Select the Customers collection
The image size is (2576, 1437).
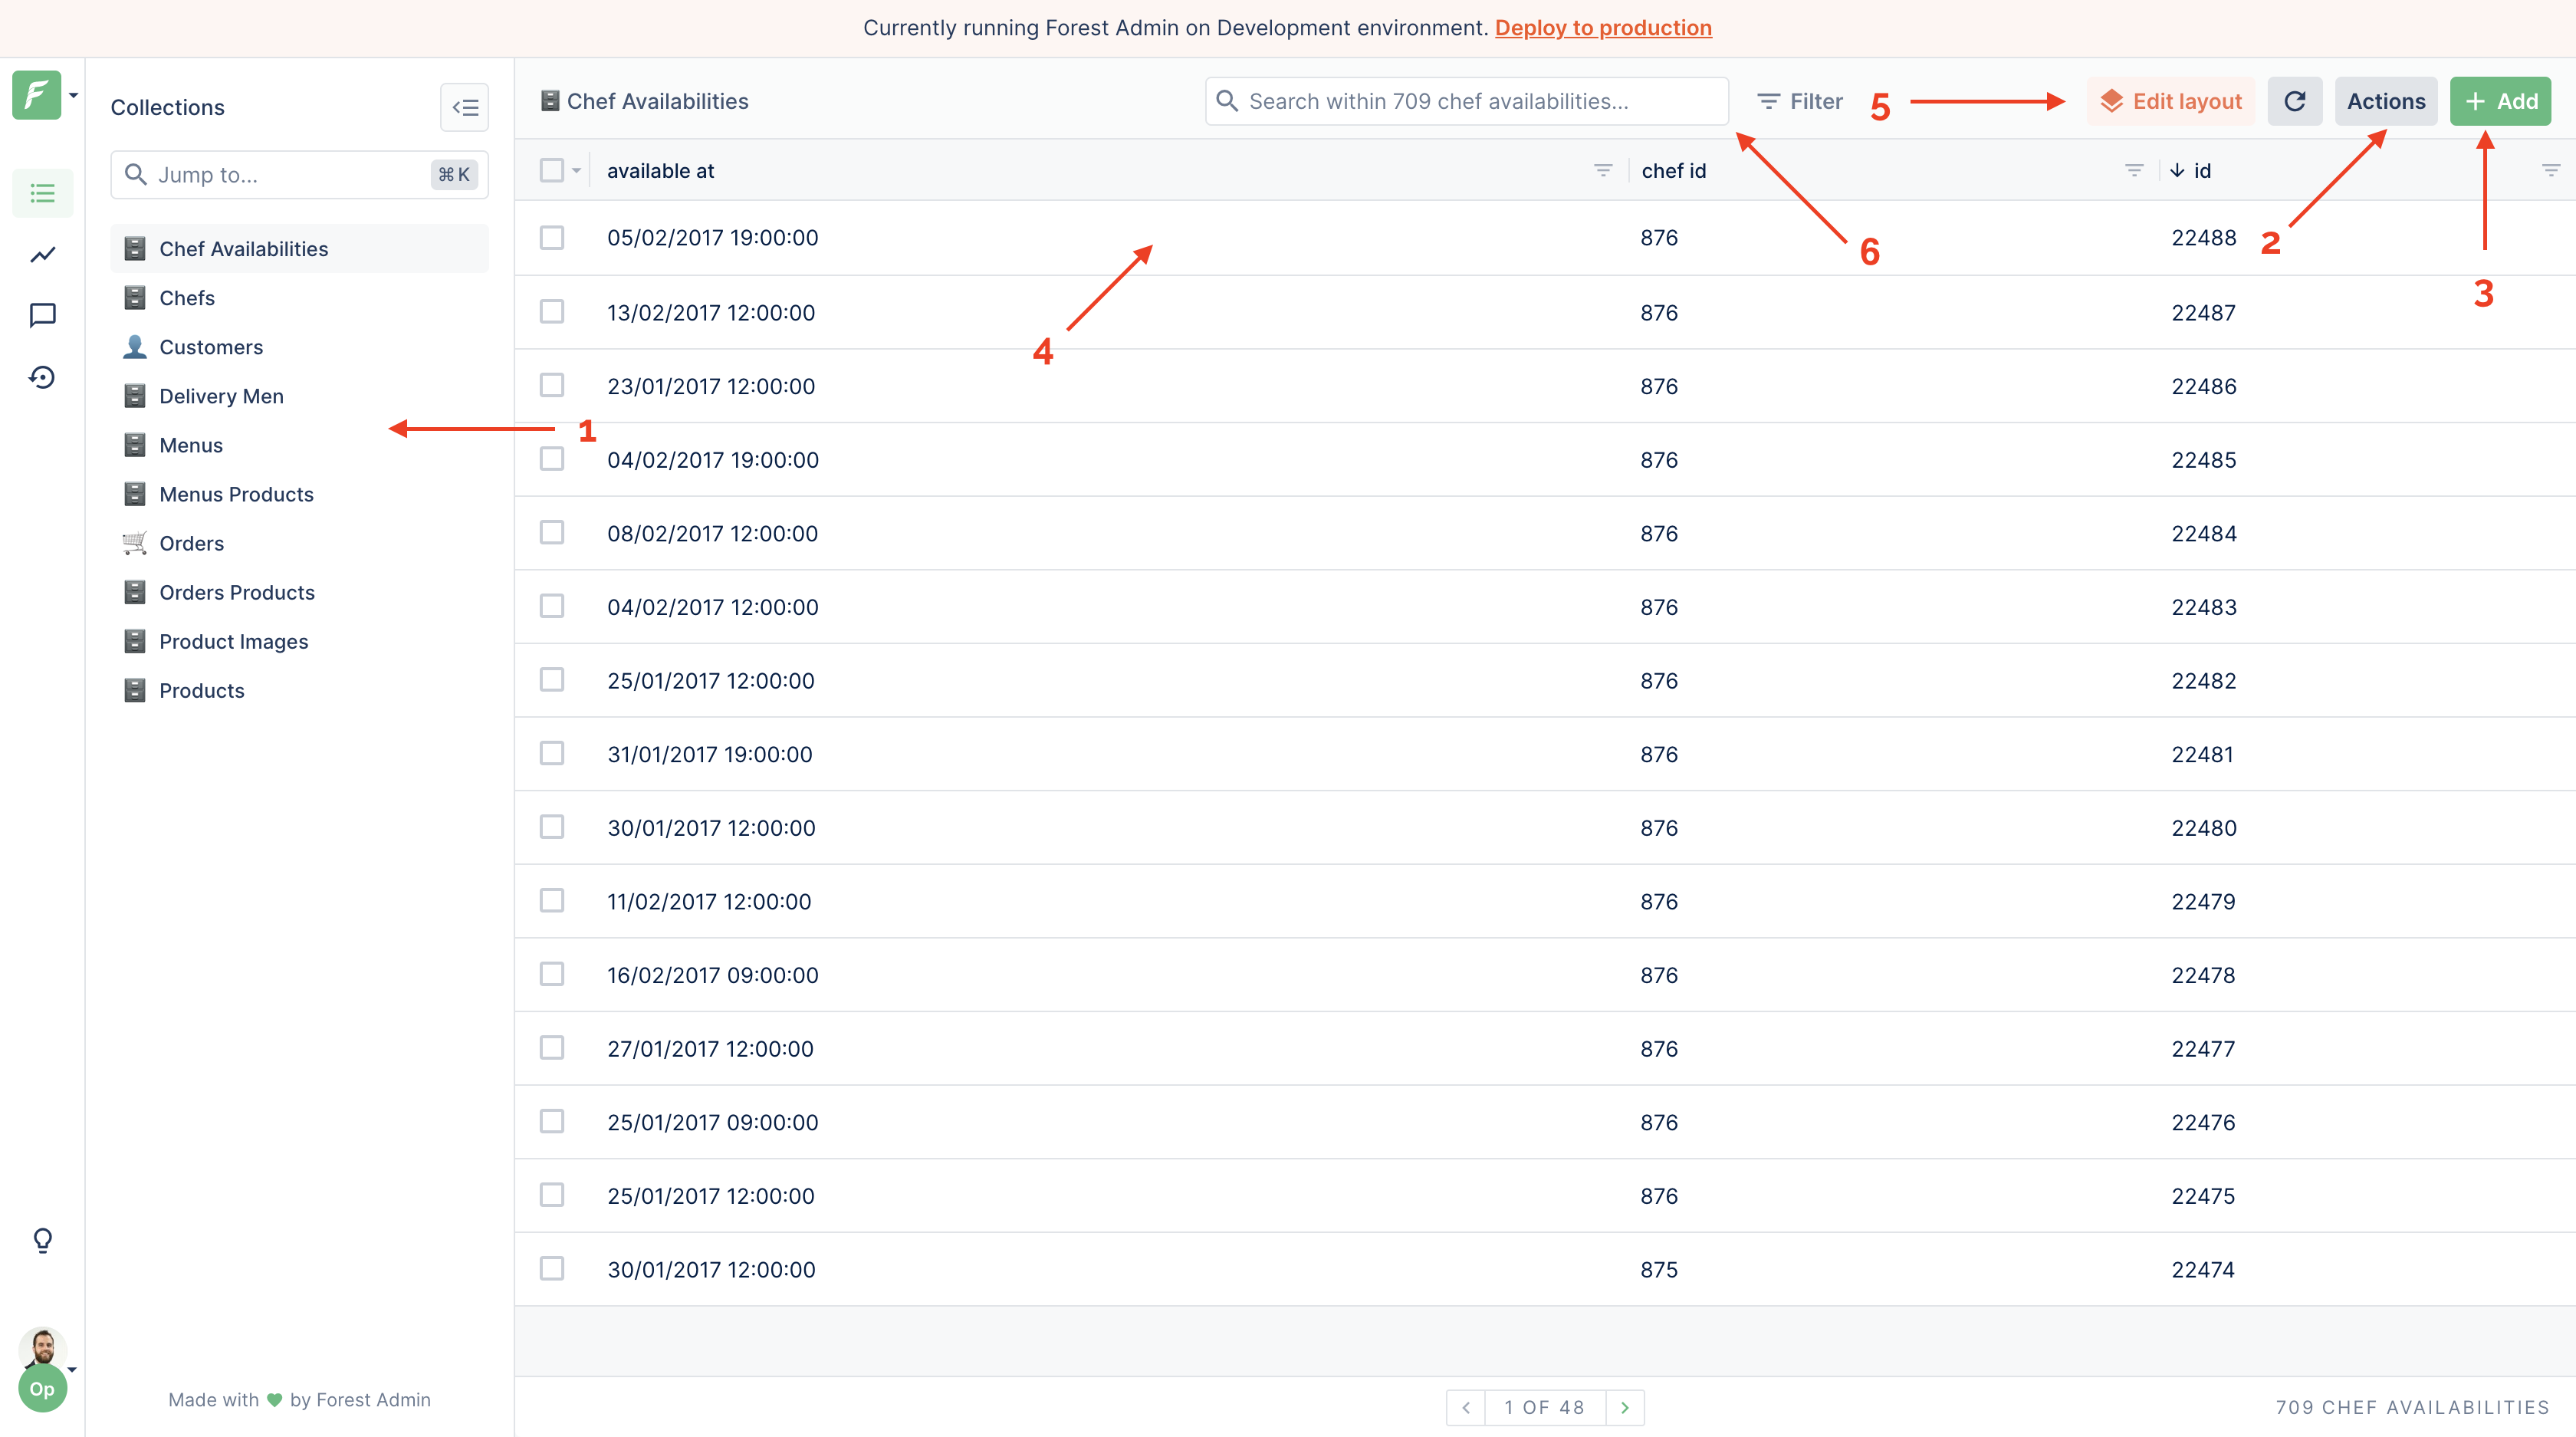pyautogui.click(x=211, y=346)
